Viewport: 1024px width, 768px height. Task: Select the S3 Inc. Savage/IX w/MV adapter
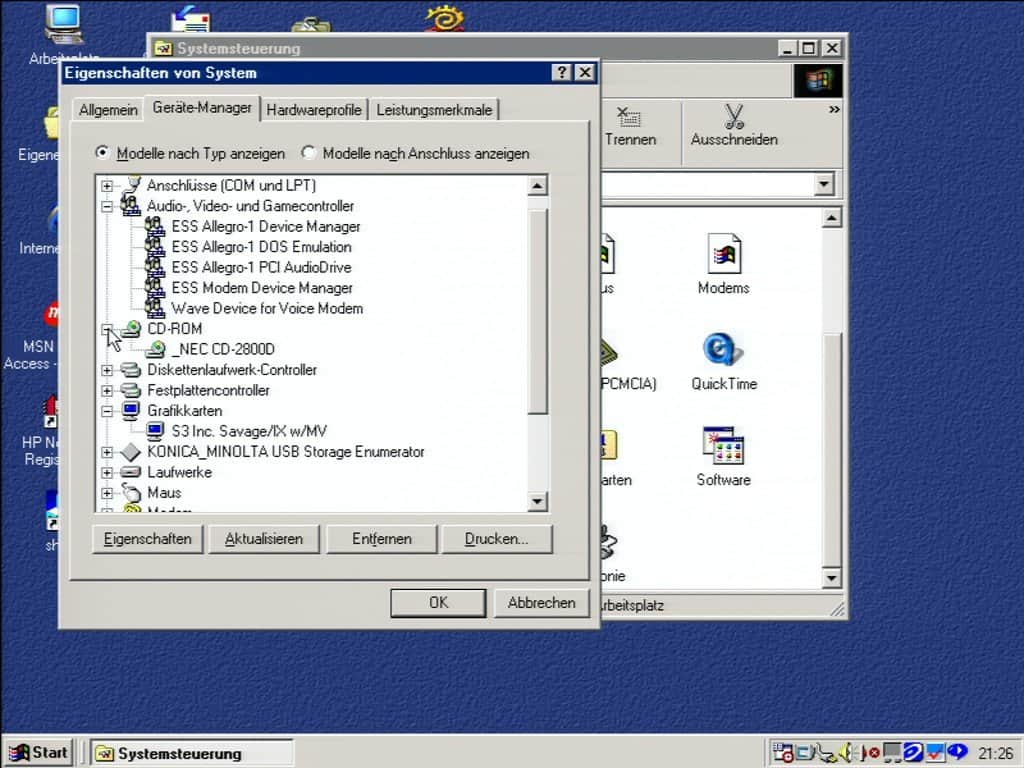249,431
